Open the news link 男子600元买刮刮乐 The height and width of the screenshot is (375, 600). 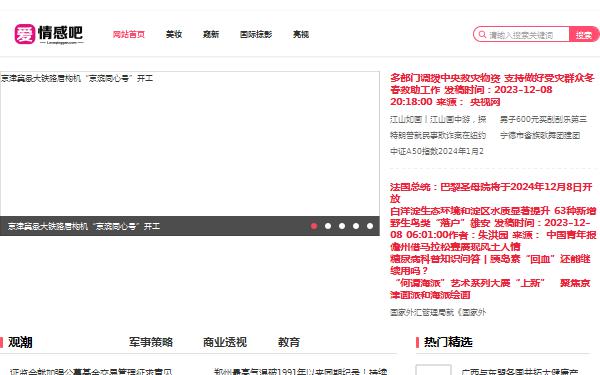[543, 119]
